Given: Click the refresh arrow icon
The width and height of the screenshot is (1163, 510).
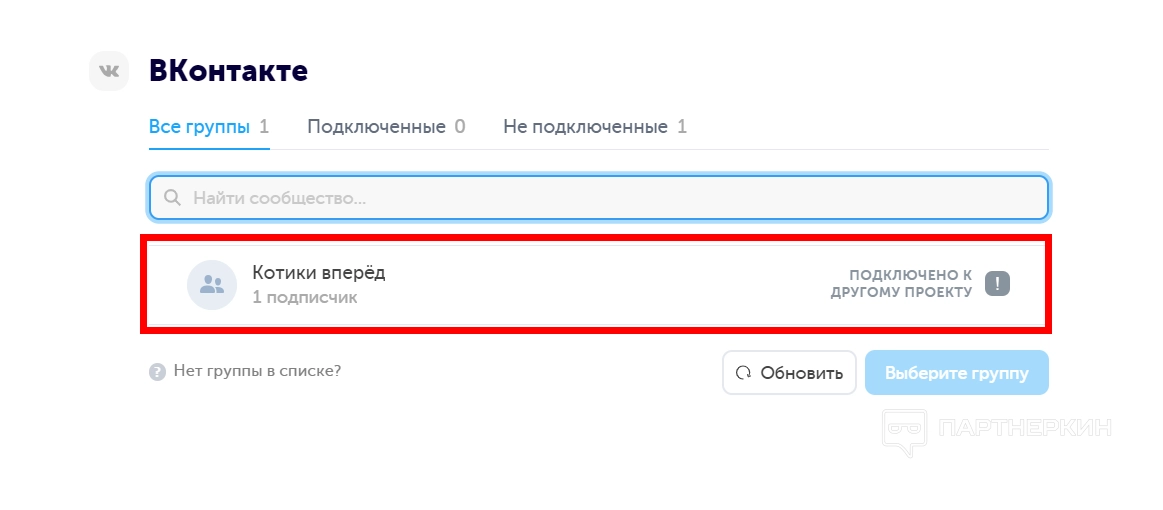Looking at the screenshot, I should 743,373.
